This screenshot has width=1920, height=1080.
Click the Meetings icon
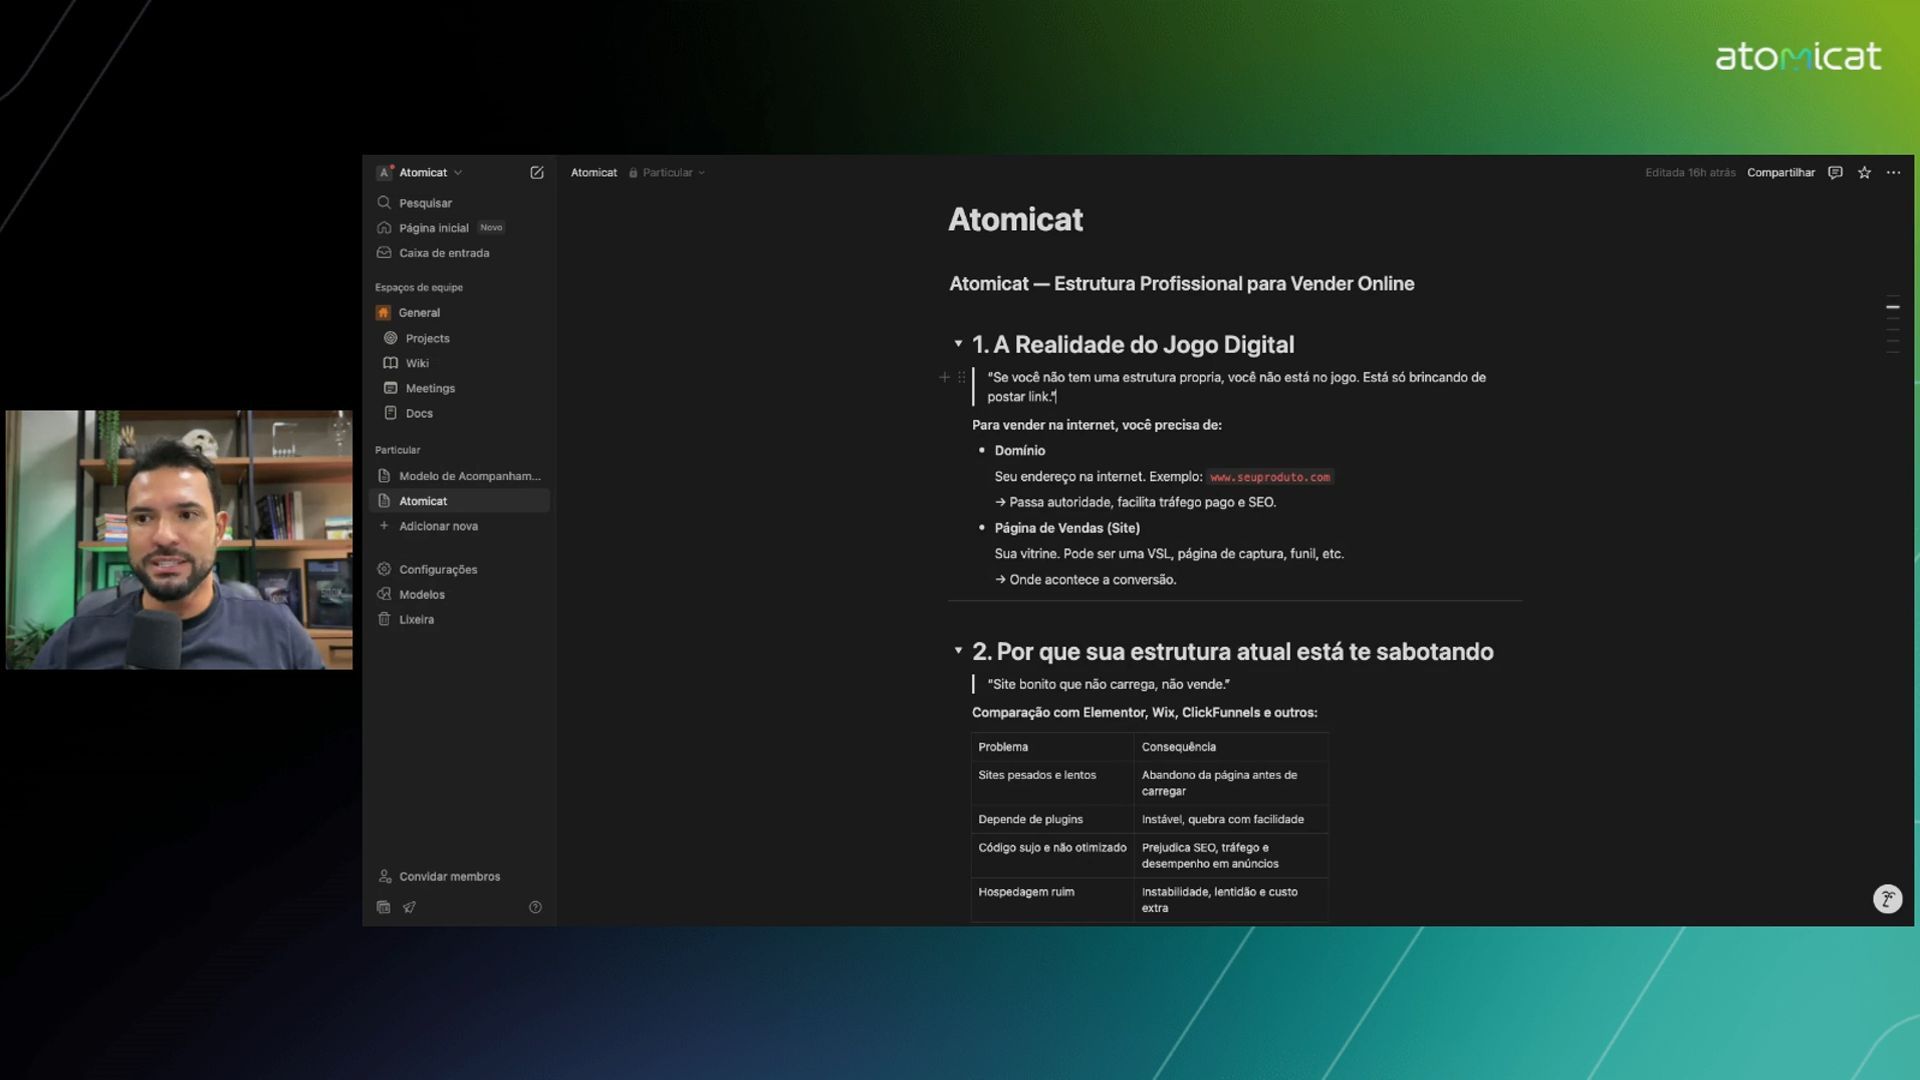pos(390,388)
